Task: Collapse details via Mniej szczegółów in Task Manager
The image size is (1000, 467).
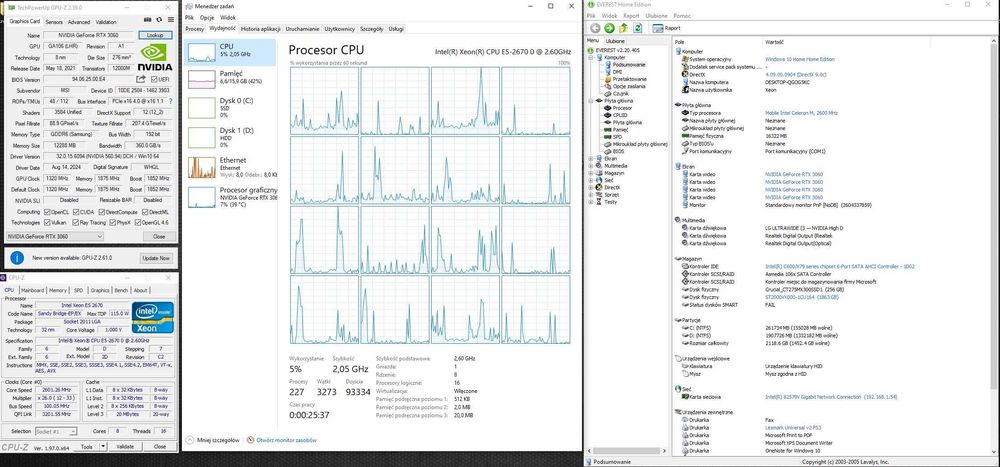Action: coord(212,440)
